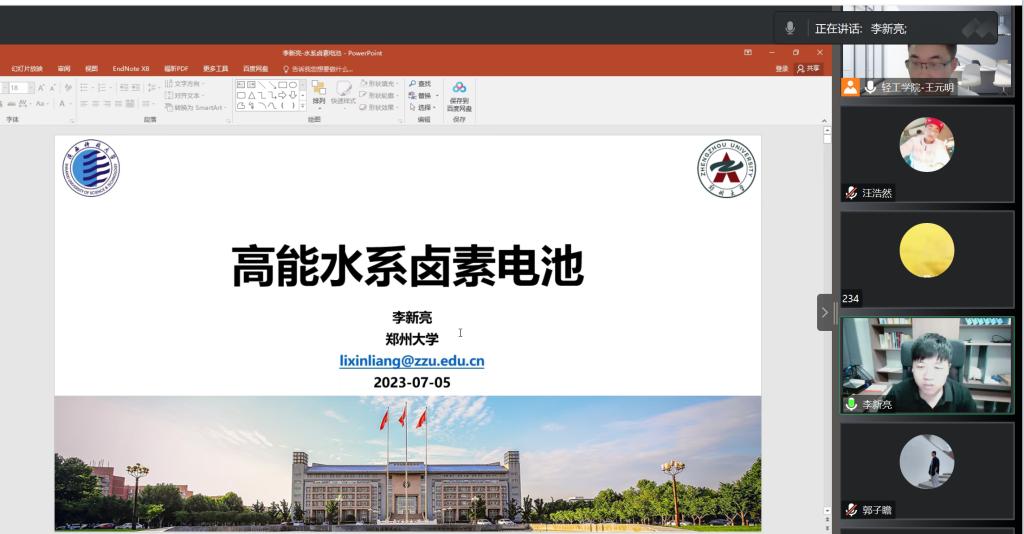Click the ribbon display options icon
Image resolution: width=1024 pixels, height=534 pixels.
point(748,52)
